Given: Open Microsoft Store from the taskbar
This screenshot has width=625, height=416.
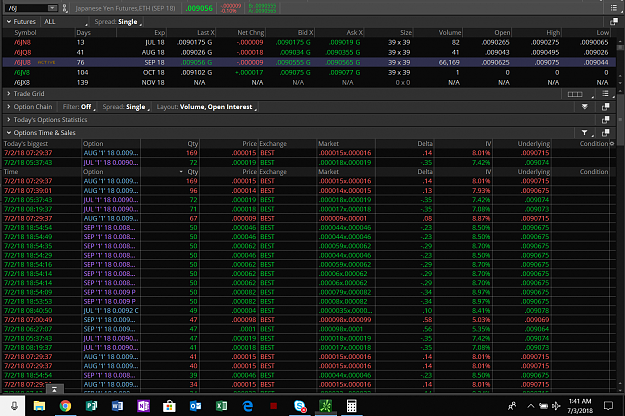Looking at the screenshot, I should (169, 406).
